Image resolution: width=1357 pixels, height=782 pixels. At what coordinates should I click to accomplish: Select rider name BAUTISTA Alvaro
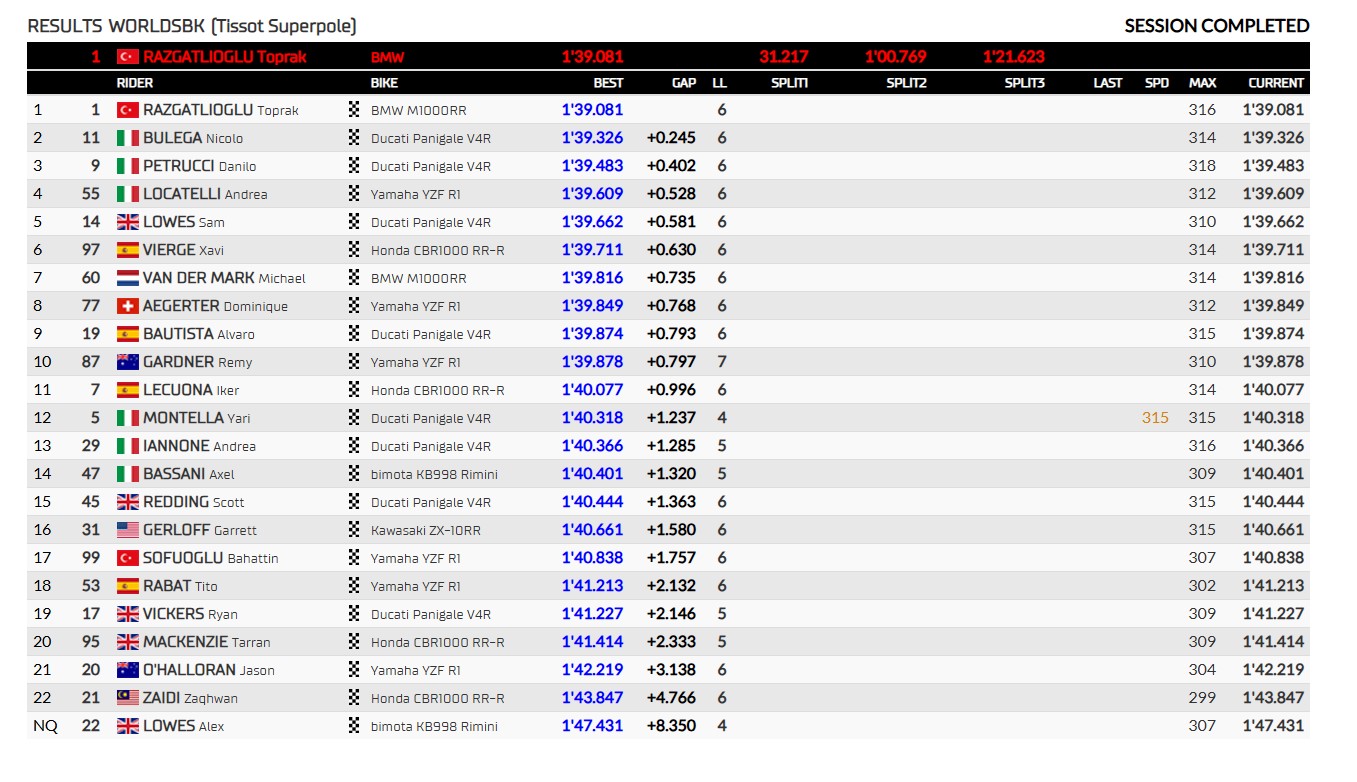tap(199, 334)
